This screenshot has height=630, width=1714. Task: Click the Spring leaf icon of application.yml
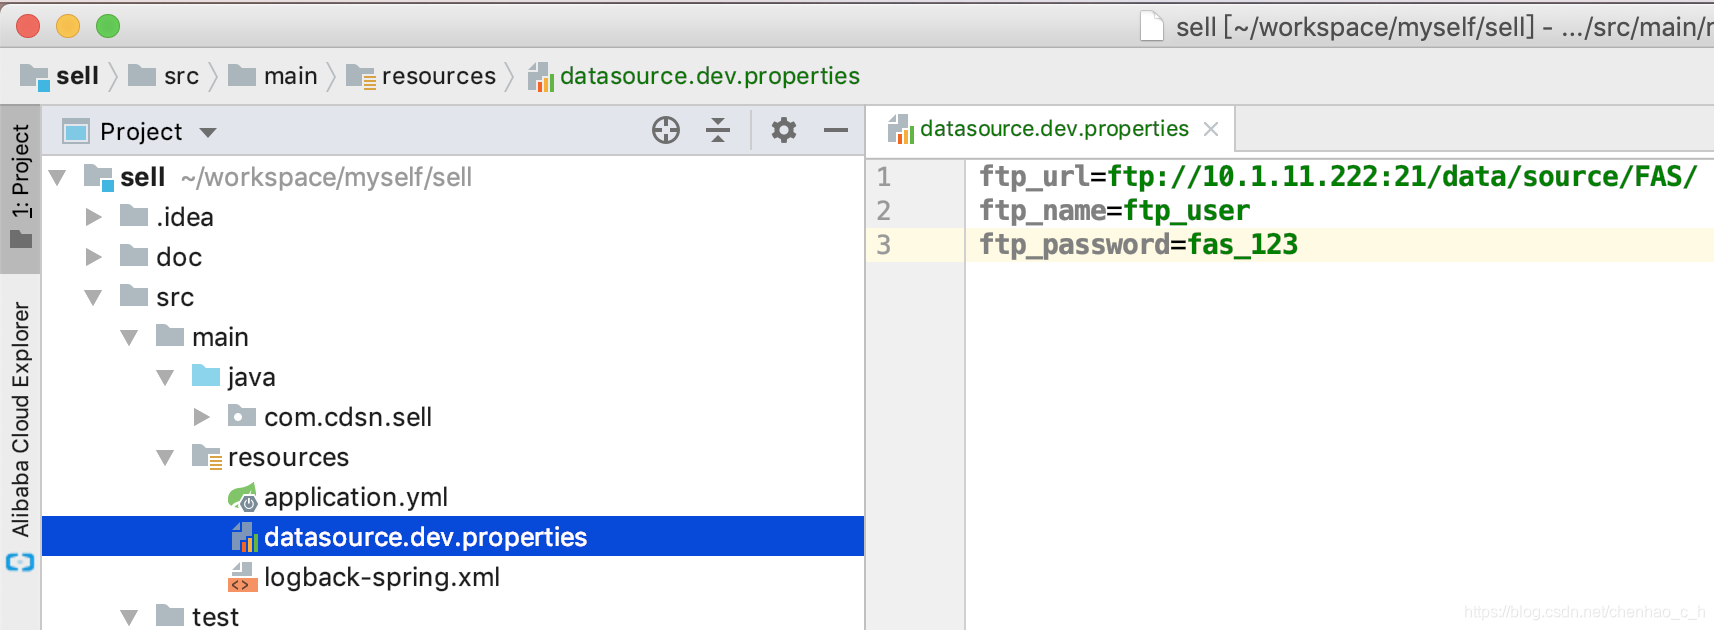(243, 497)
